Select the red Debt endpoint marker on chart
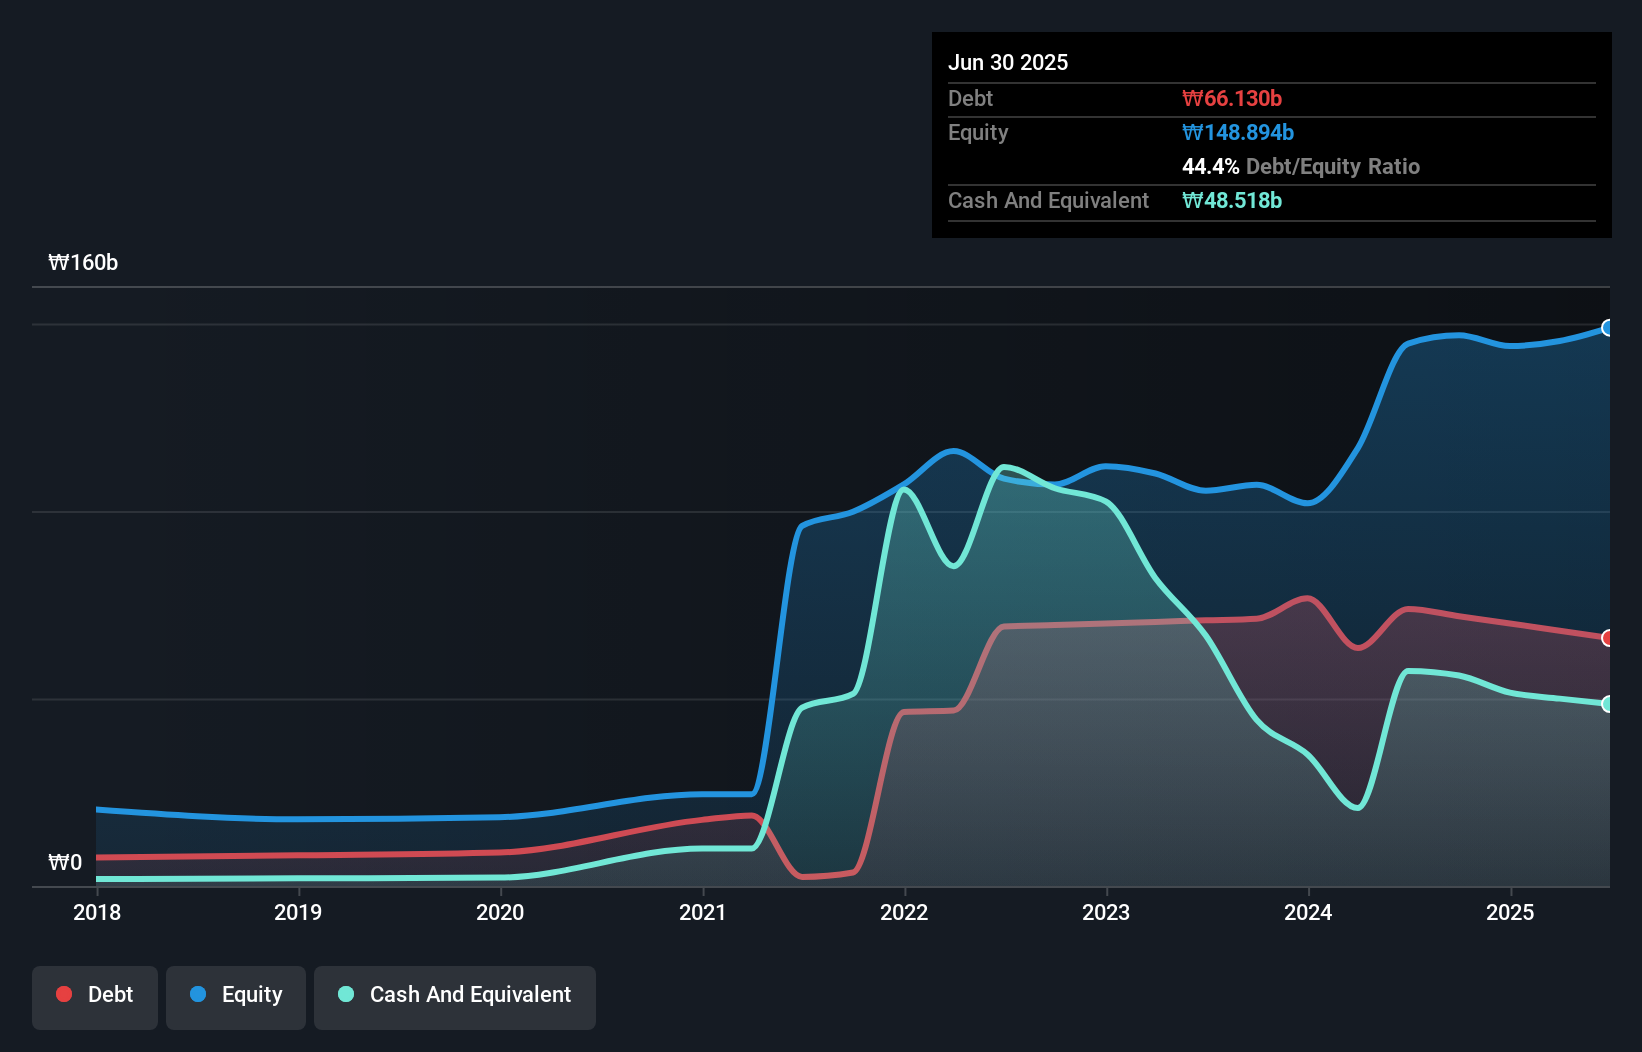 [1608, 637]
